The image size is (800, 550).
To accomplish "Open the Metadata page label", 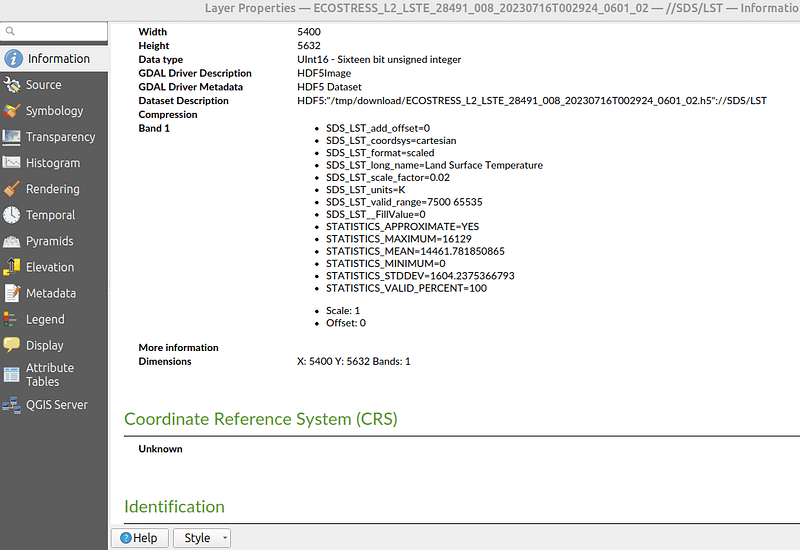I will pos(51,293).
